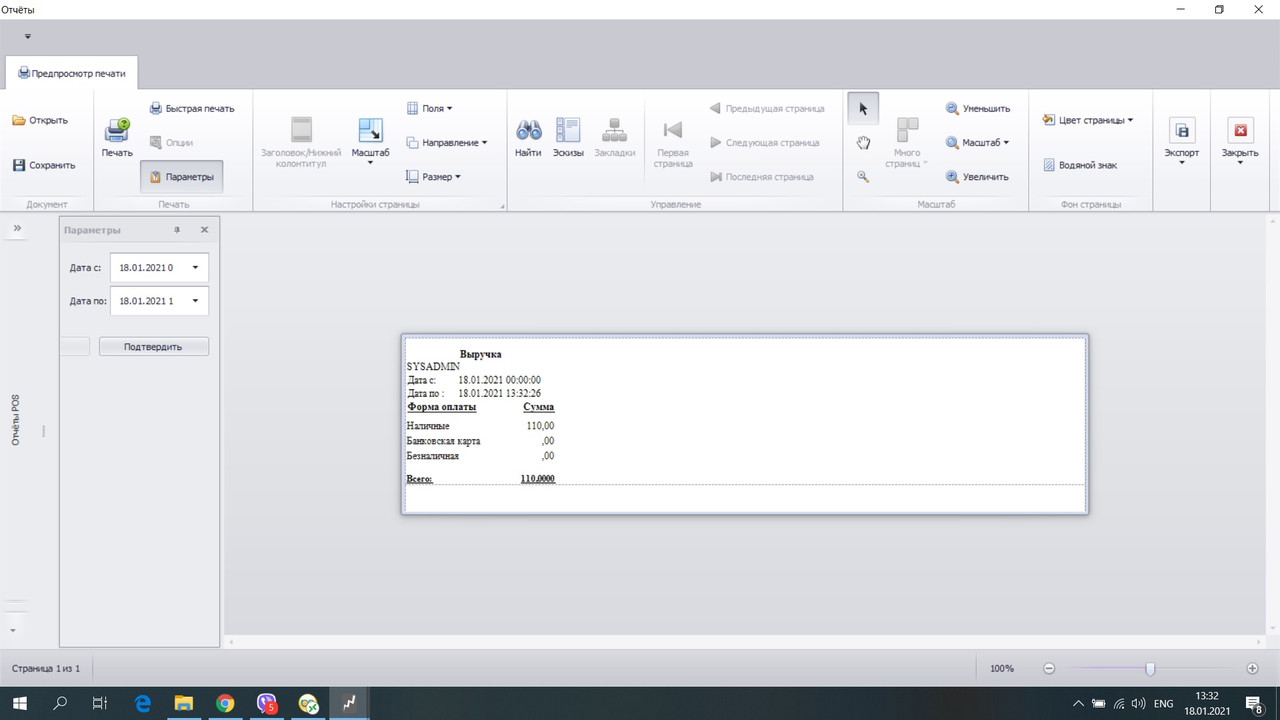
Task: Expand the Размер paper size dropdown
Action: tap(433, 177)
